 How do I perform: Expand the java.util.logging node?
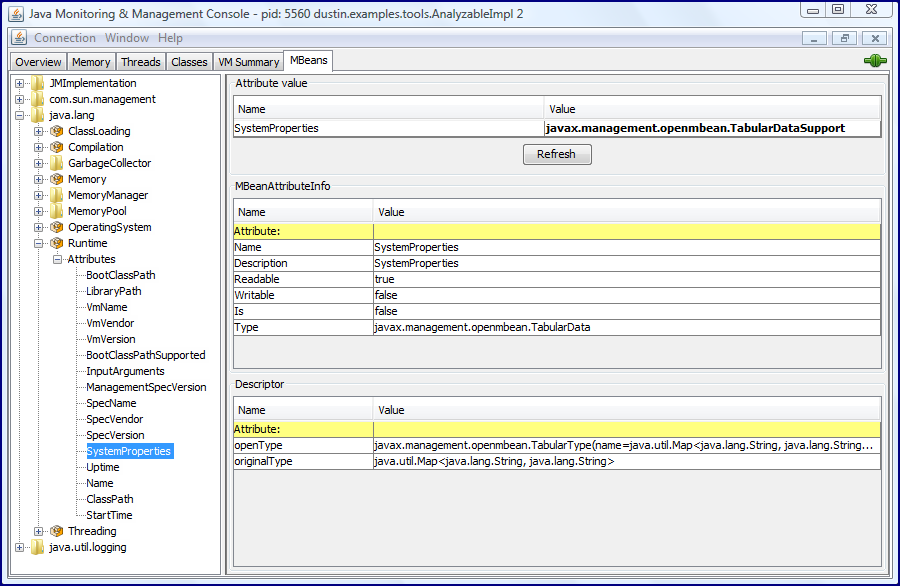[20, 548]
